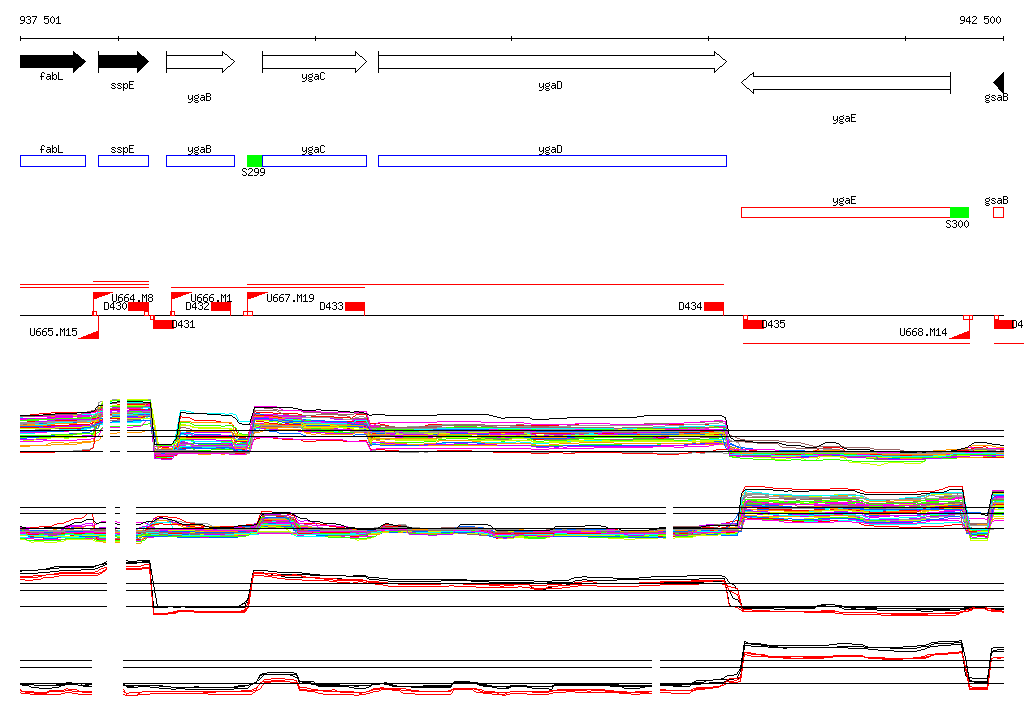Click the green S299 segment box
Image resolution: width=1024 pixels, height=714 pixels.
pyautogui.click(x=255, y=161)
